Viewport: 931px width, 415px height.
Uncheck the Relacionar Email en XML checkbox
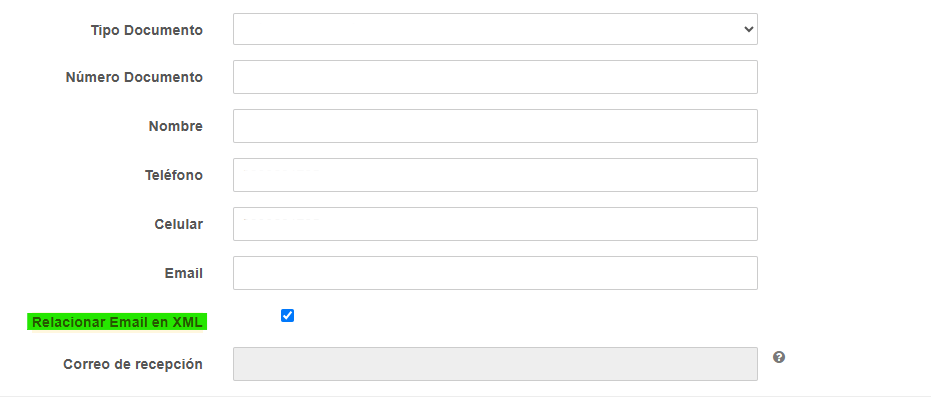tap(287, 316)
